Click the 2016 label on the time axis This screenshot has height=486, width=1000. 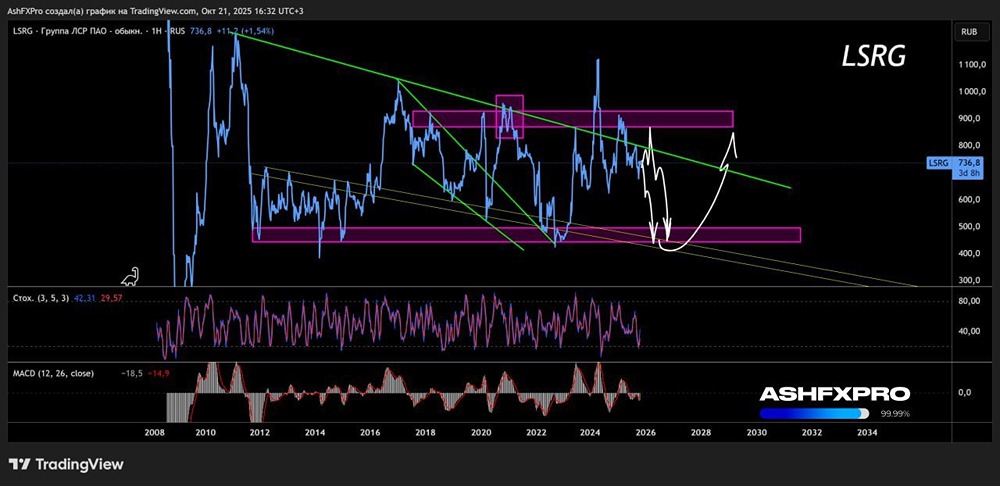370,432
